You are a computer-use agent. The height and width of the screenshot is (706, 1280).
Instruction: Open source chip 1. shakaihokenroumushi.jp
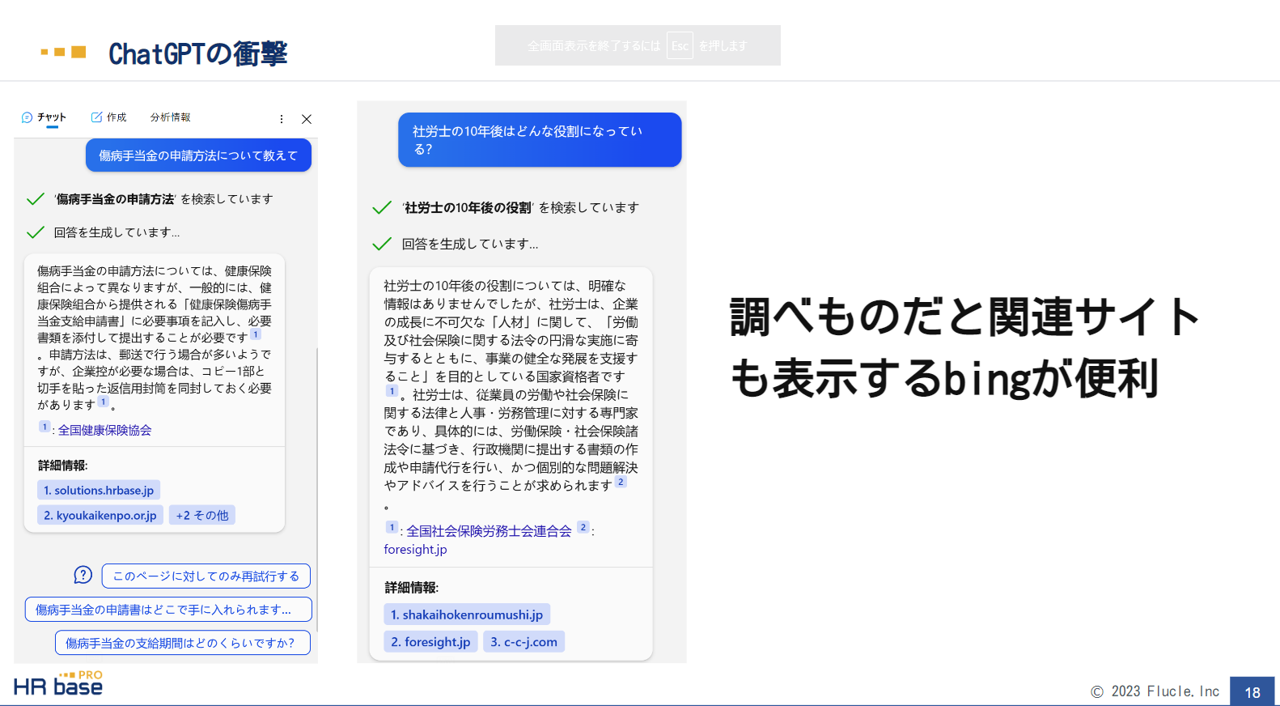pyautogui.click(x=467, y=614)
